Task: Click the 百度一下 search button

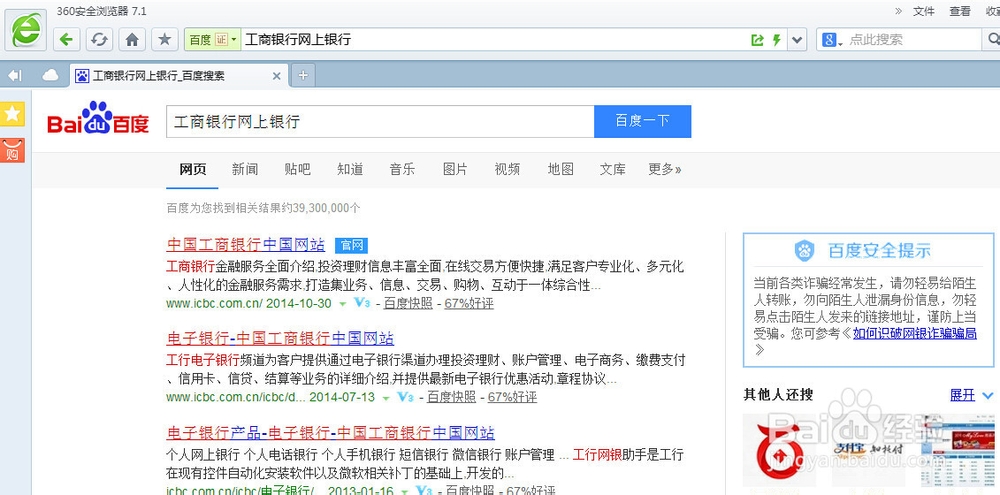Action: (x=642, y=121)
